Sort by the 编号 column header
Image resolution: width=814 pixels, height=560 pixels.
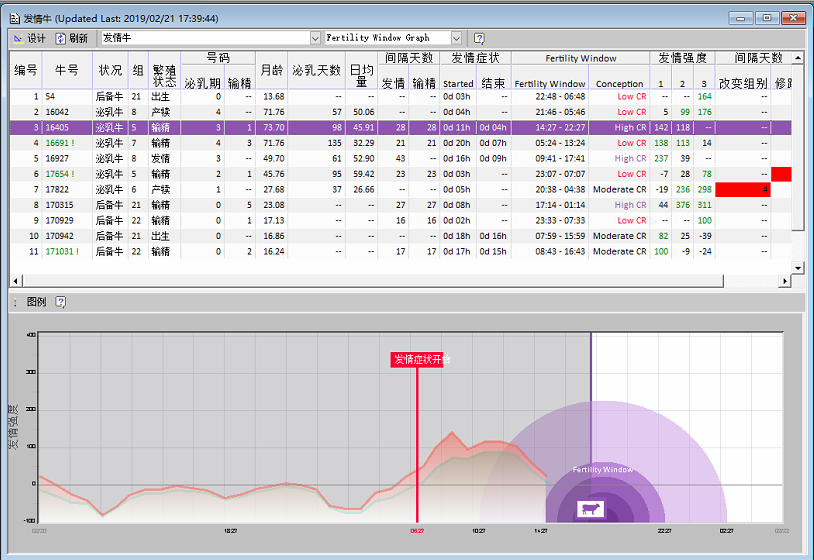point(26,70)
